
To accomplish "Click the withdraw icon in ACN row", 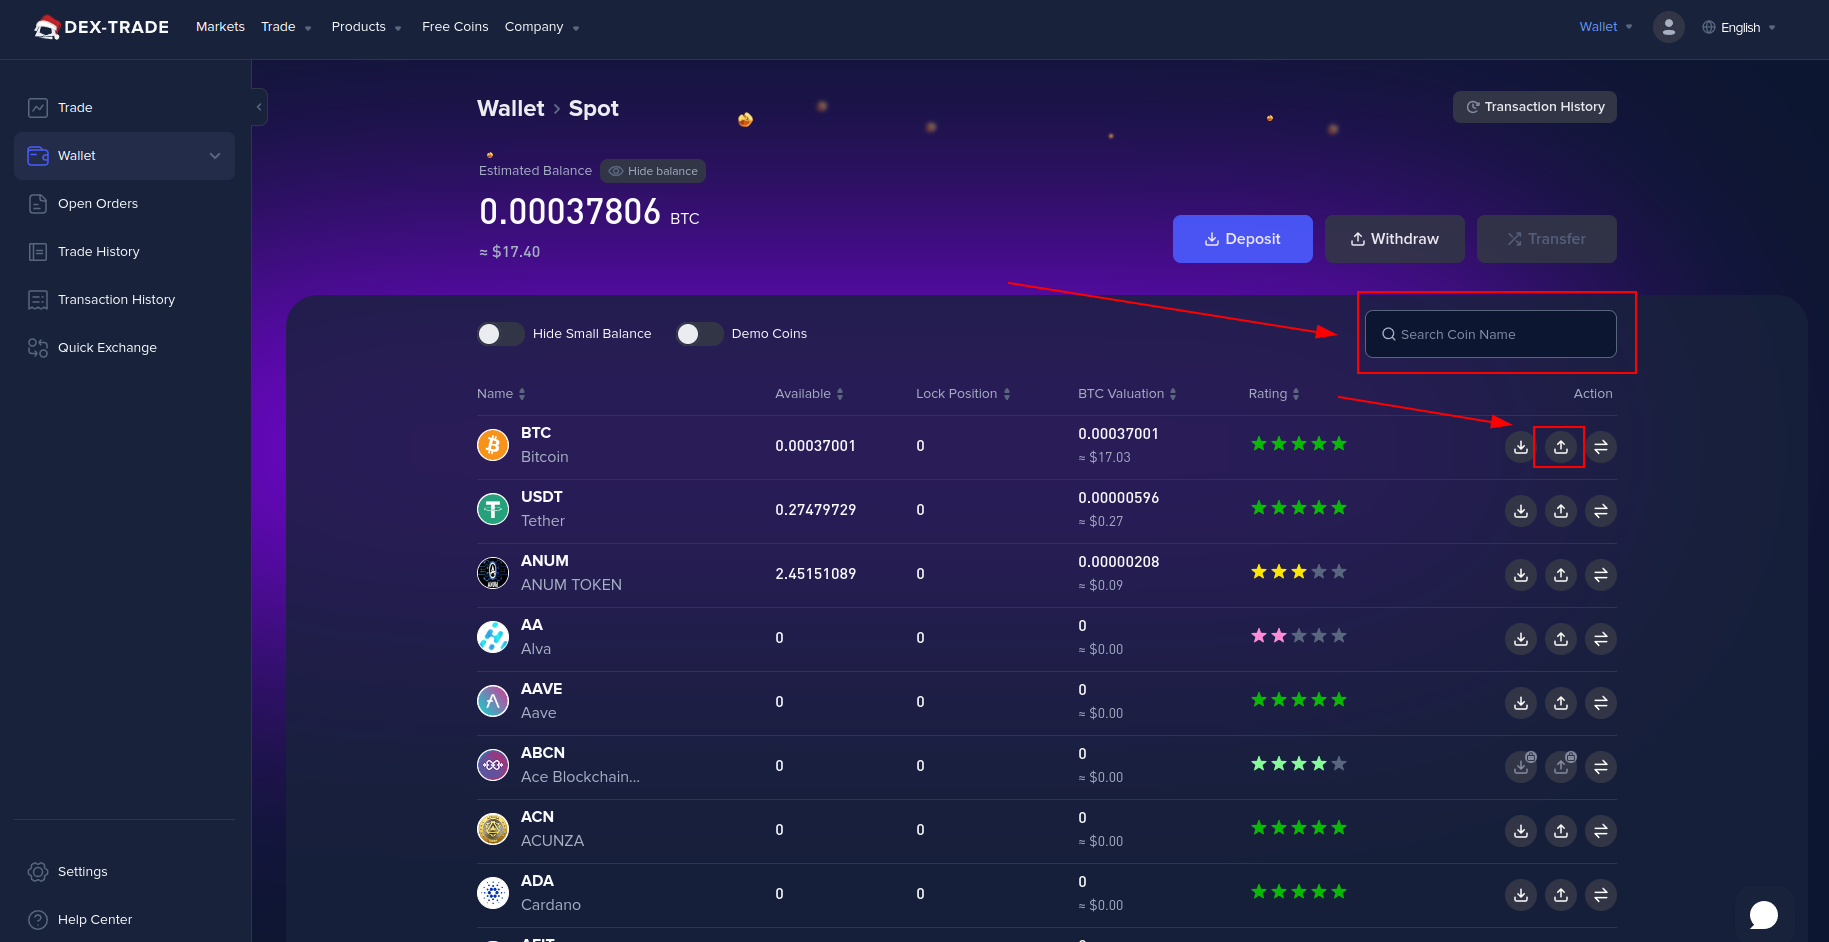I will [1561, 831].
